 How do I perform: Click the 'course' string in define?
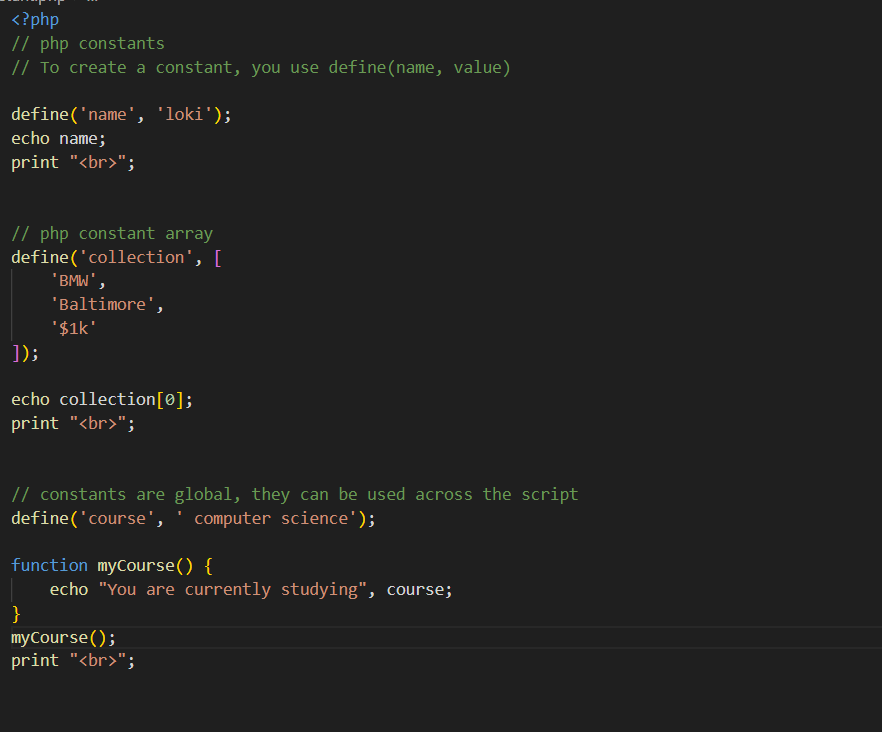117,519
